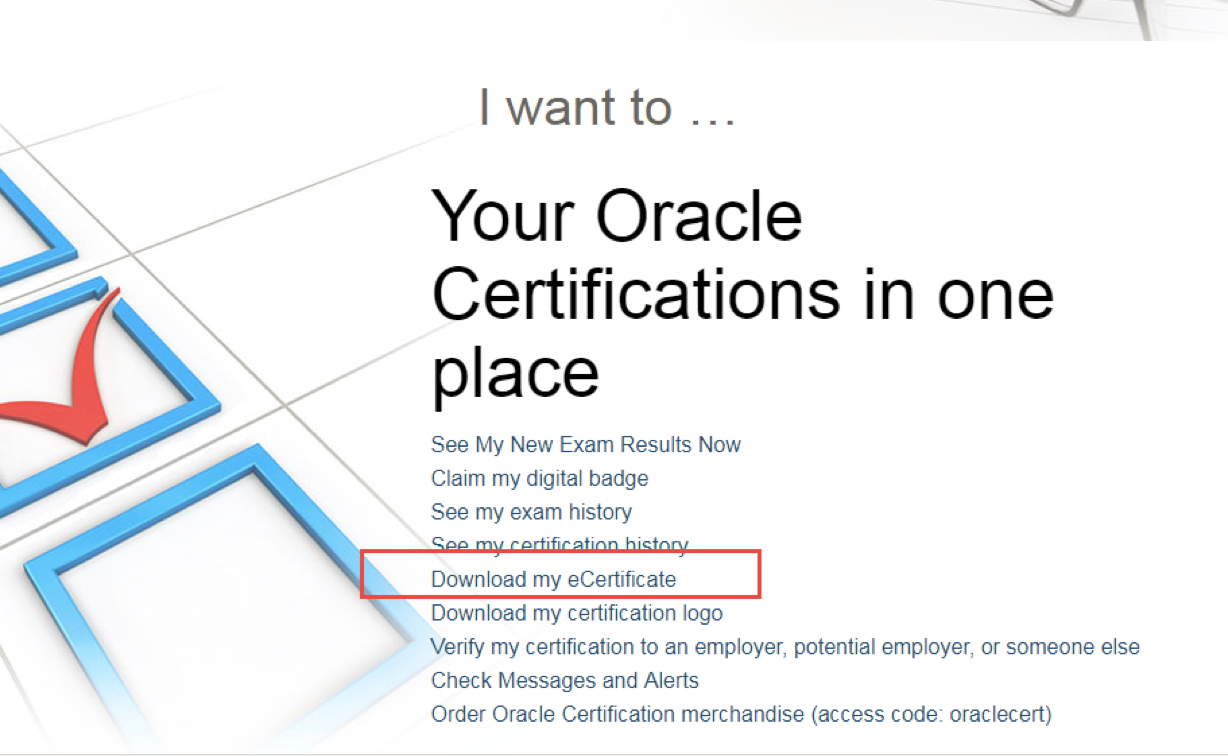Click Download my certification logo

(x=577, y=612)
